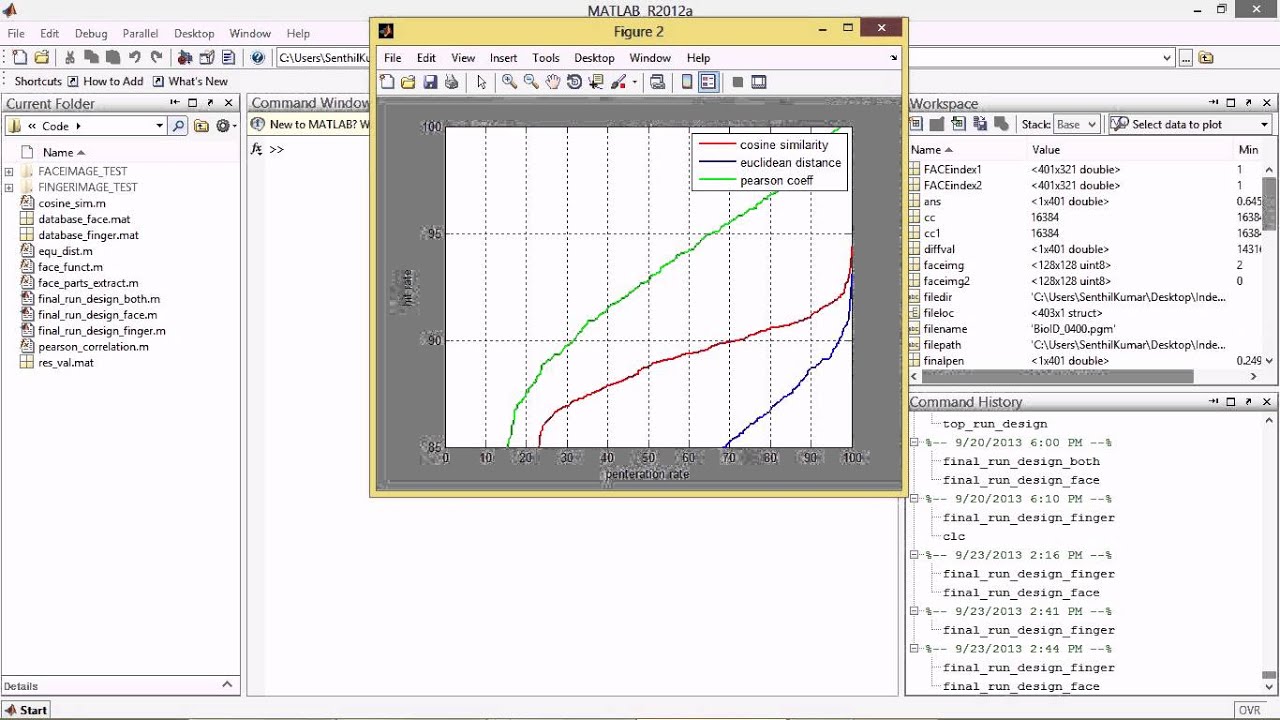Click the Windows Start button

(x=25, y=710)
